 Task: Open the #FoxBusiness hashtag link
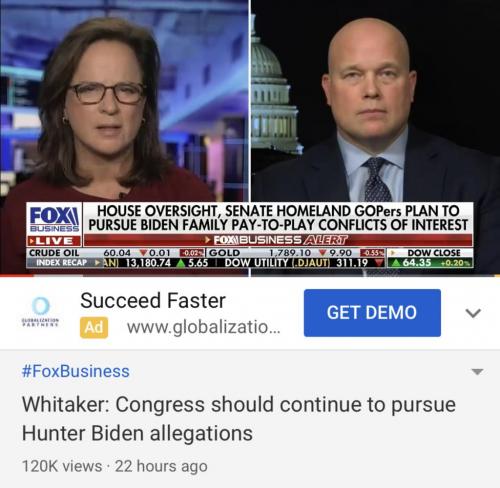click(76, 371)
